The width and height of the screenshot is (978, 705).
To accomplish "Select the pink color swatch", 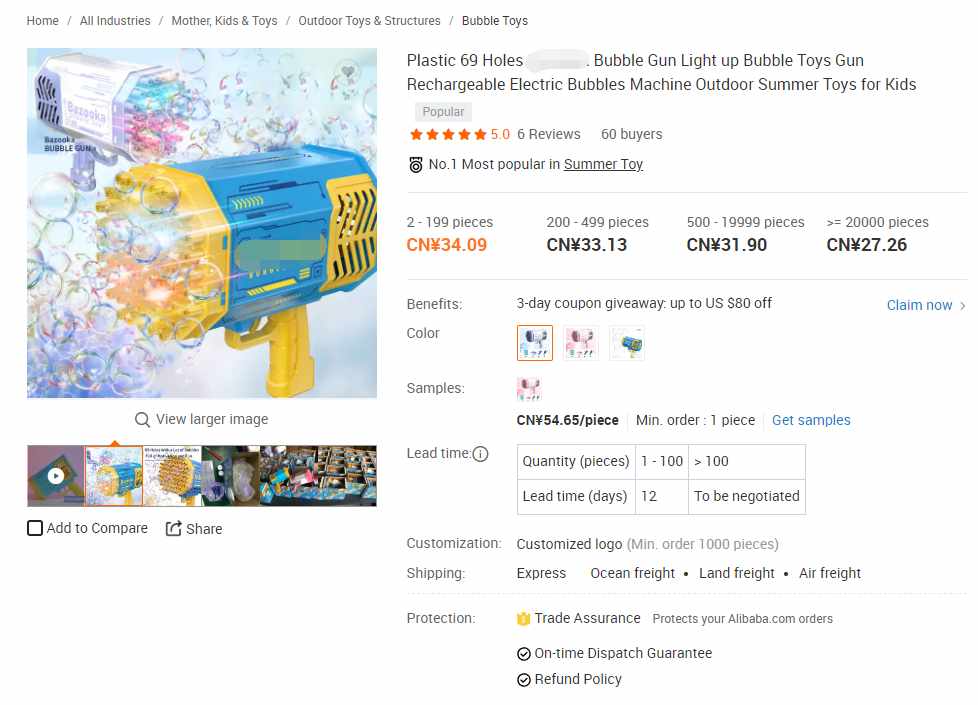I will pos(581,343).
